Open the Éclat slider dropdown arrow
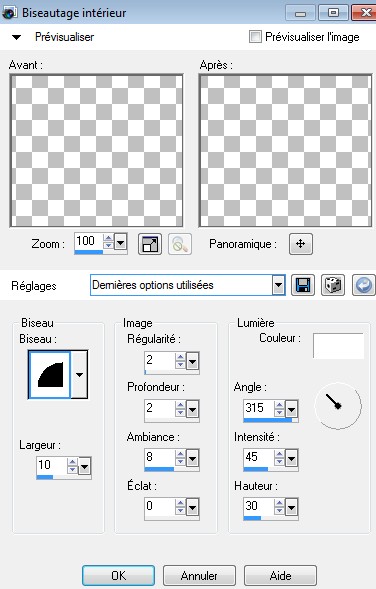 click(x=192, y=508)
